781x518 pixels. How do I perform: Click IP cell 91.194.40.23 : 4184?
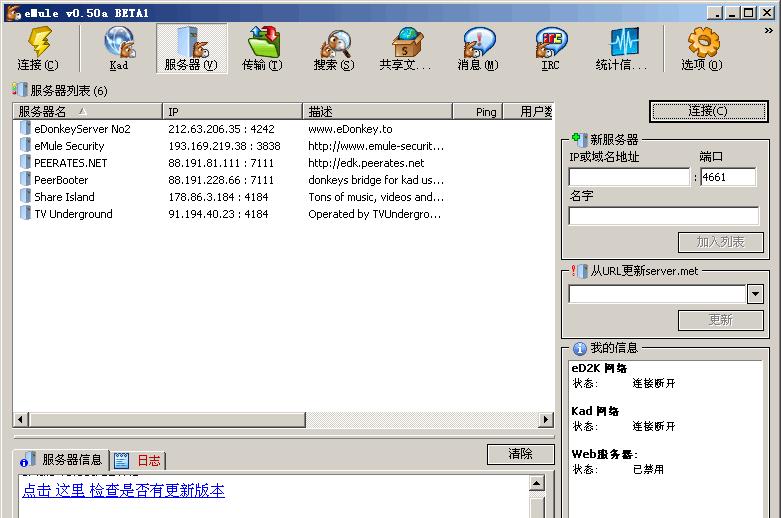(x=218, y=214)
